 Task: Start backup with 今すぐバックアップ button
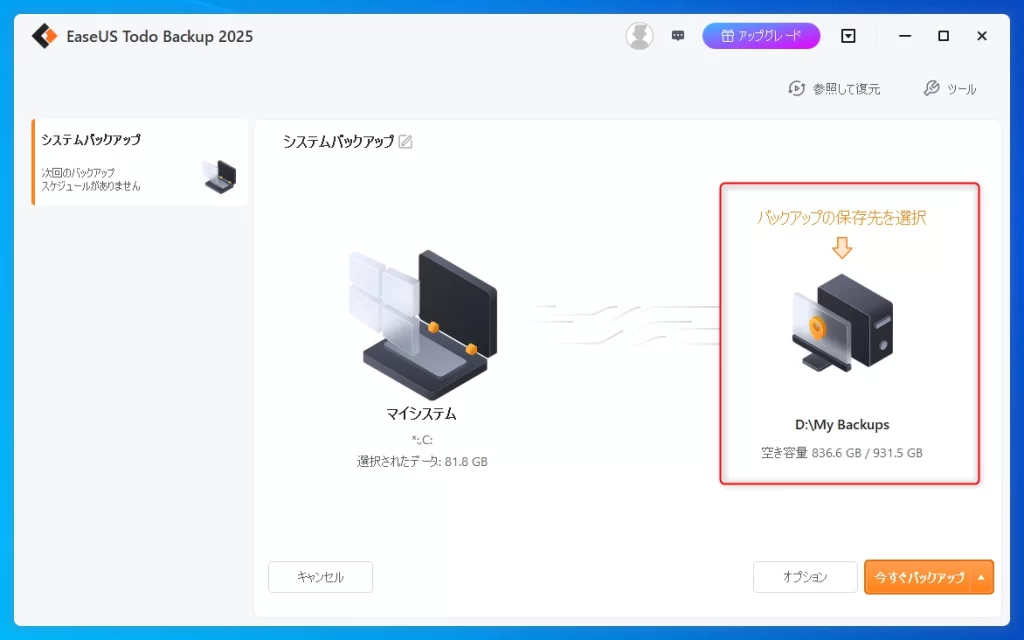[x=918, y=577]
